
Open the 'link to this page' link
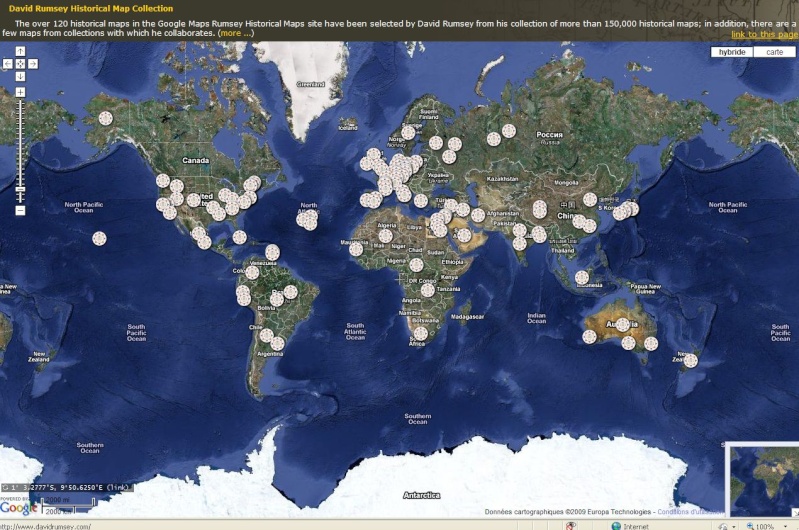(765, 34)
